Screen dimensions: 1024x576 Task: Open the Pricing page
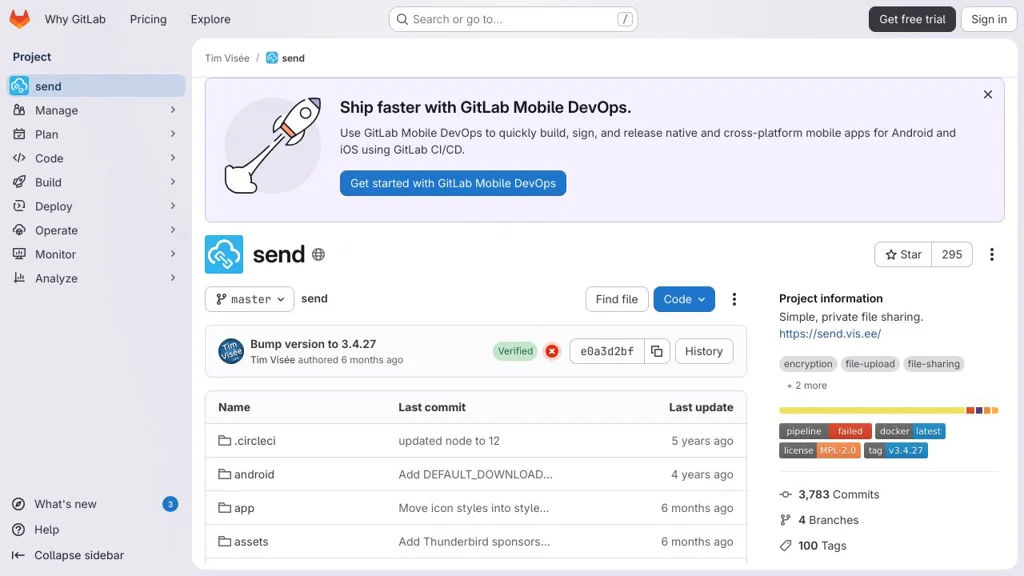148,19
